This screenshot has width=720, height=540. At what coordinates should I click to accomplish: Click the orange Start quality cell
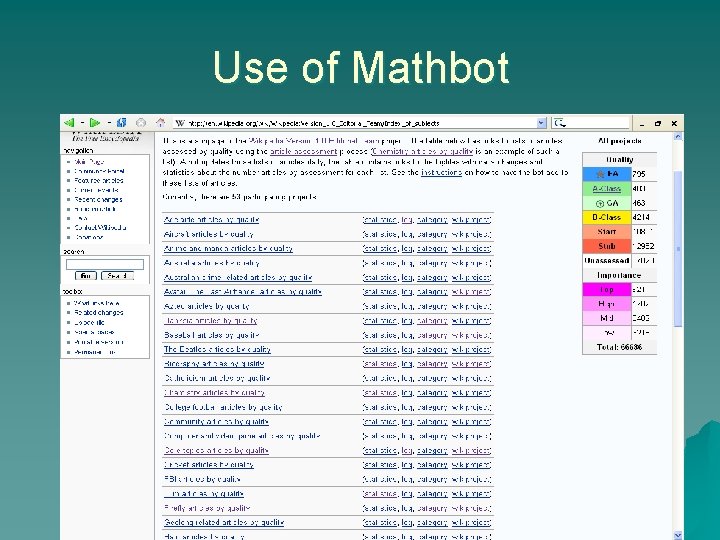[607, 232]
